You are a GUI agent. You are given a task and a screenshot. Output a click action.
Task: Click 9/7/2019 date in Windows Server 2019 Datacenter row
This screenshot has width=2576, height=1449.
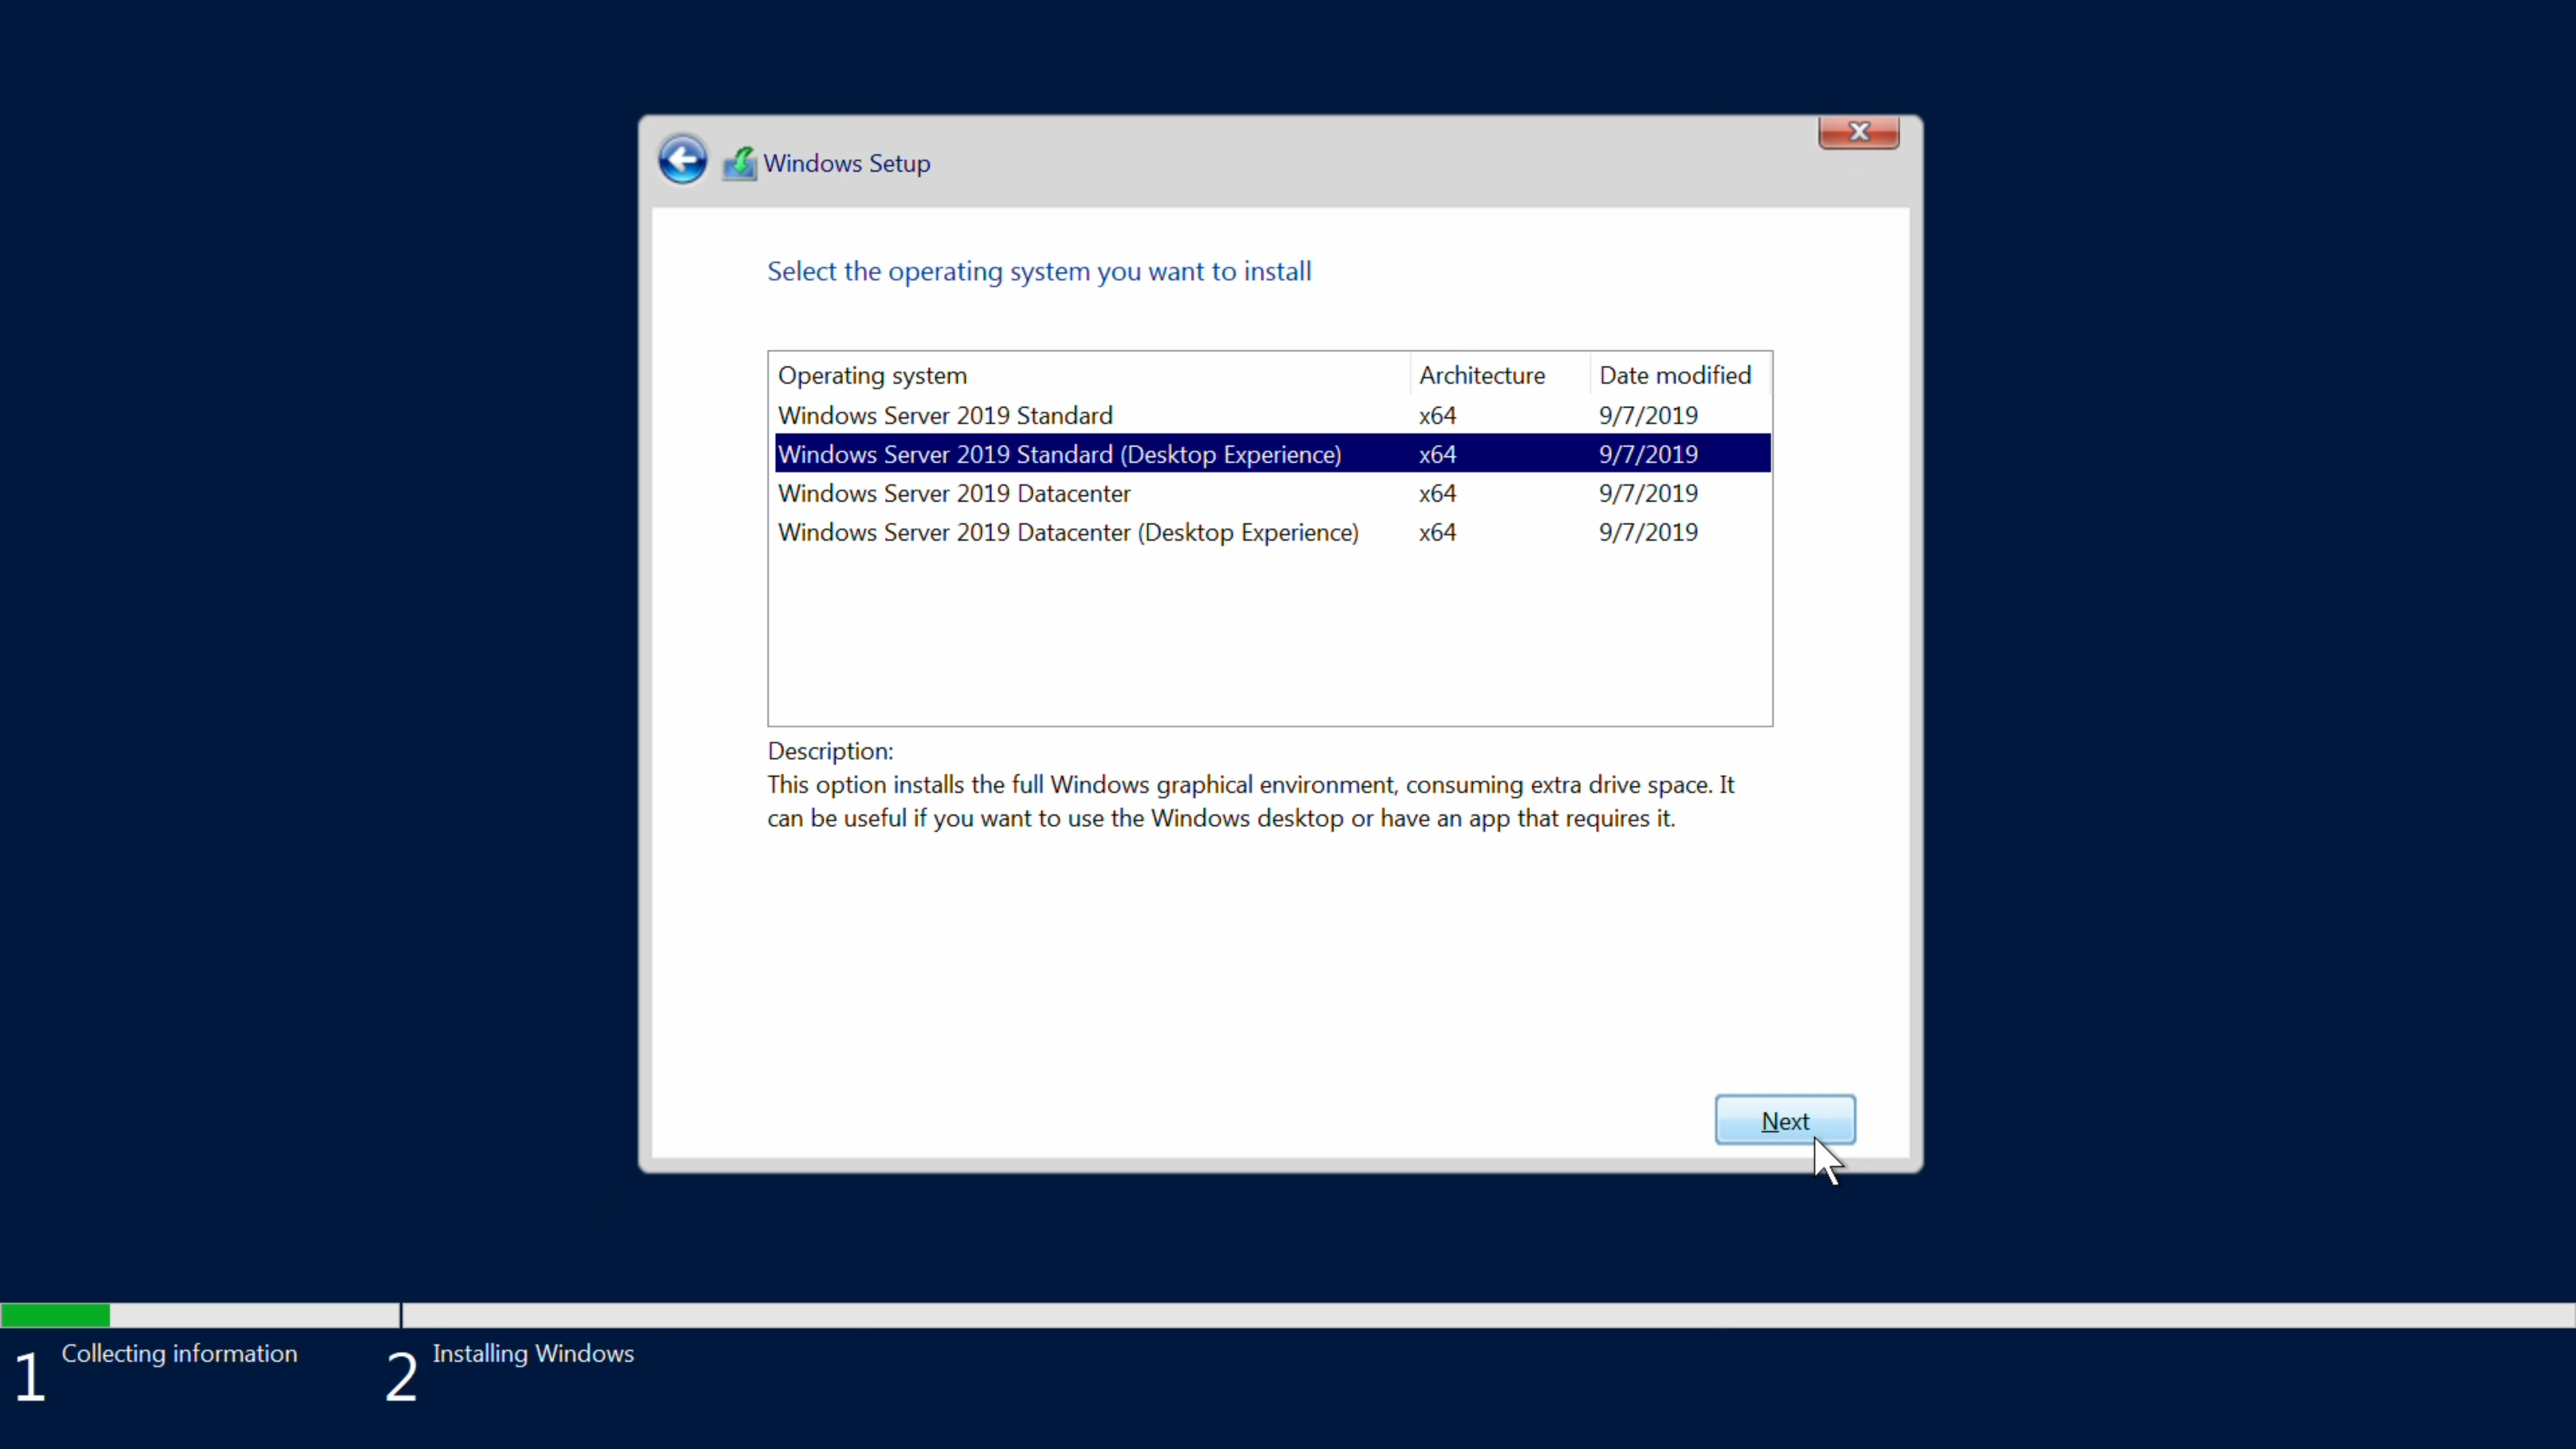pyautogui.click(x=1648, y=493)
